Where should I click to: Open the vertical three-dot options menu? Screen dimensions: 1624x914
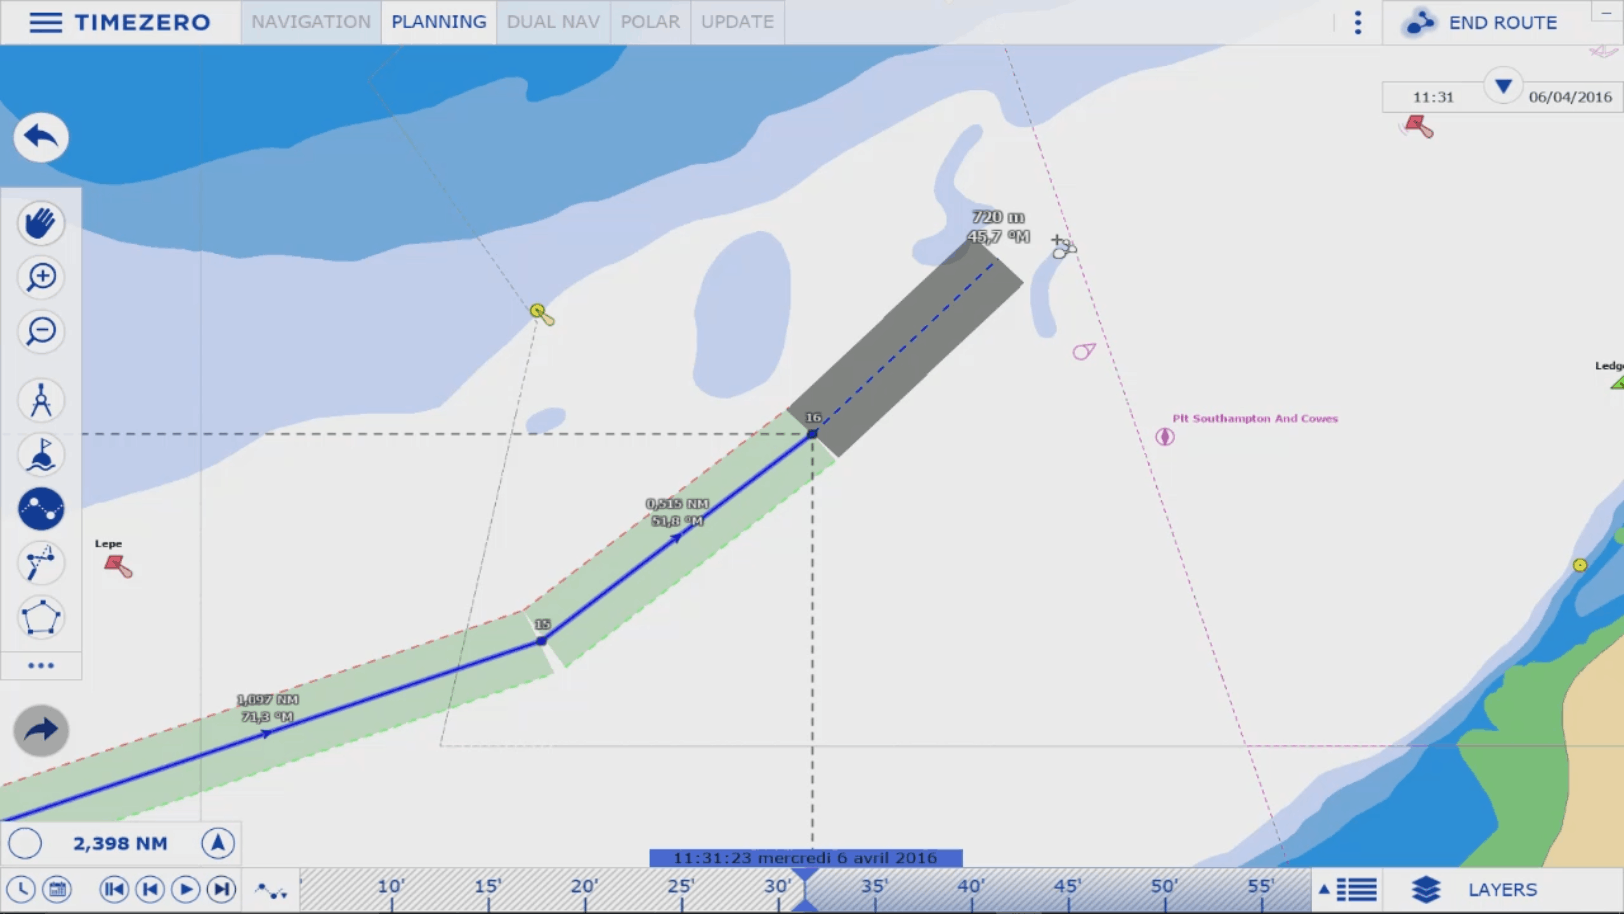(1357, 22)
